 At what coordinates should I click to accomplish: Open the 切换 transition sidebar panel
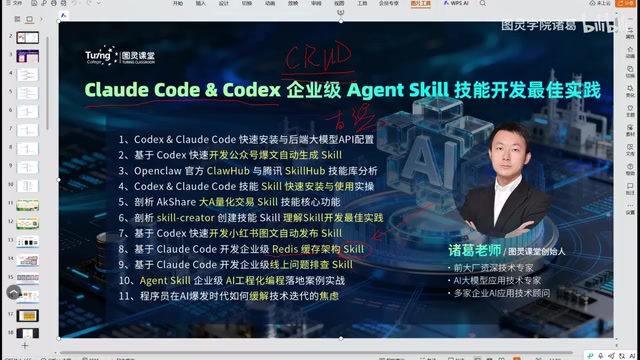(x=630, y=71)
